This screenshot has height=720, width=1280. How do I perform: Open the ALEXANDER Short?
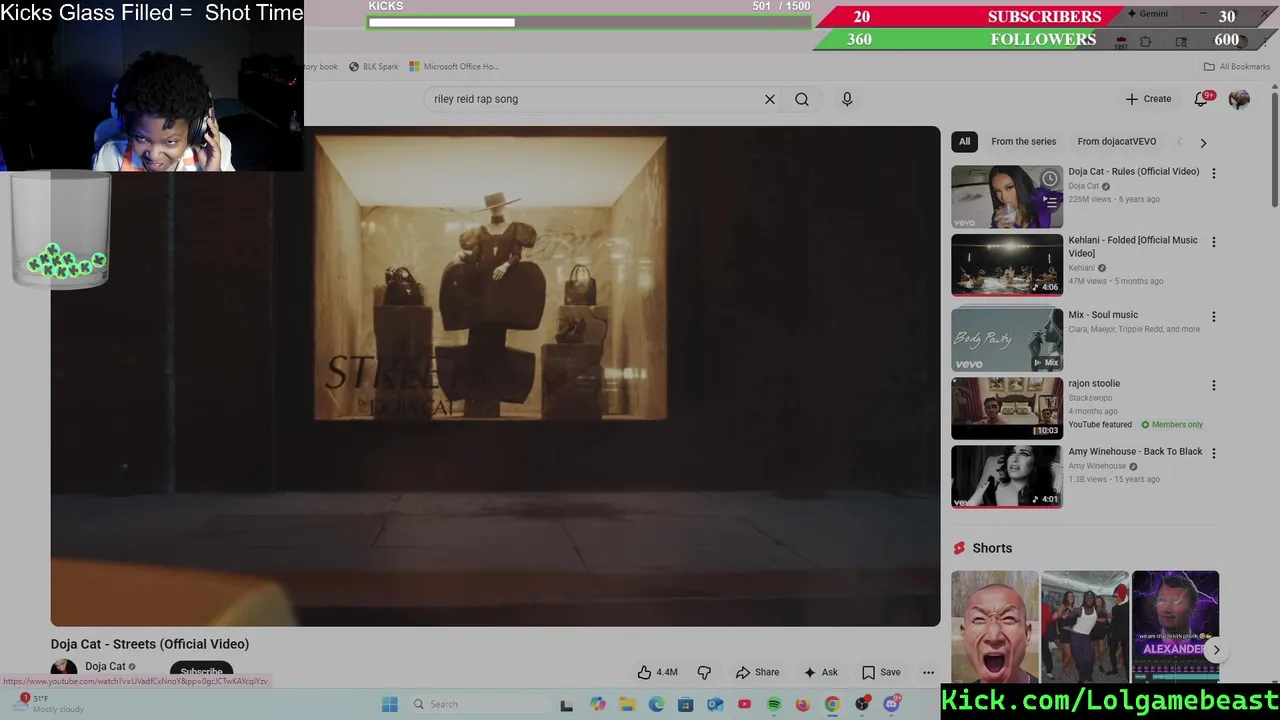(1175, 627)
